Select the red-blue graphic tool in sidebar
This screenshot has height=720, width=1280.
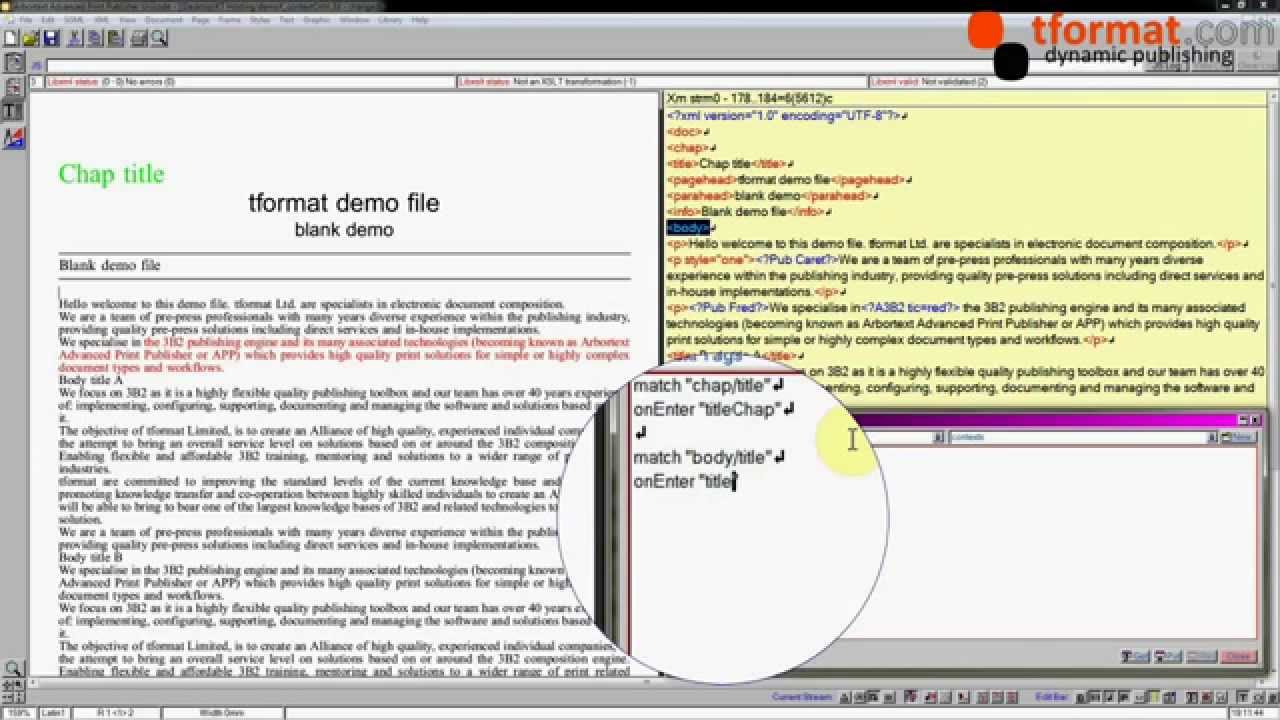coord(14,138)
